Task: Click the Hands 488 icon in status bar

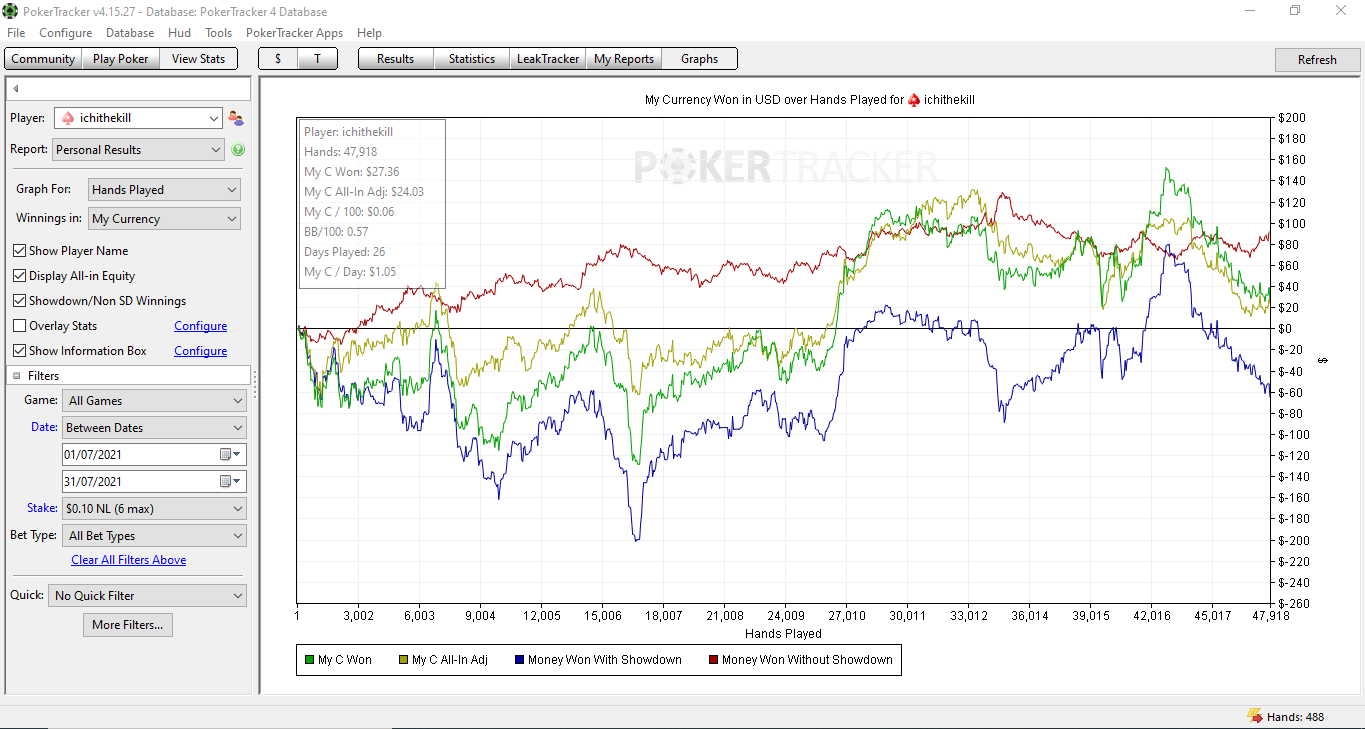Action: click(1254, 716)
